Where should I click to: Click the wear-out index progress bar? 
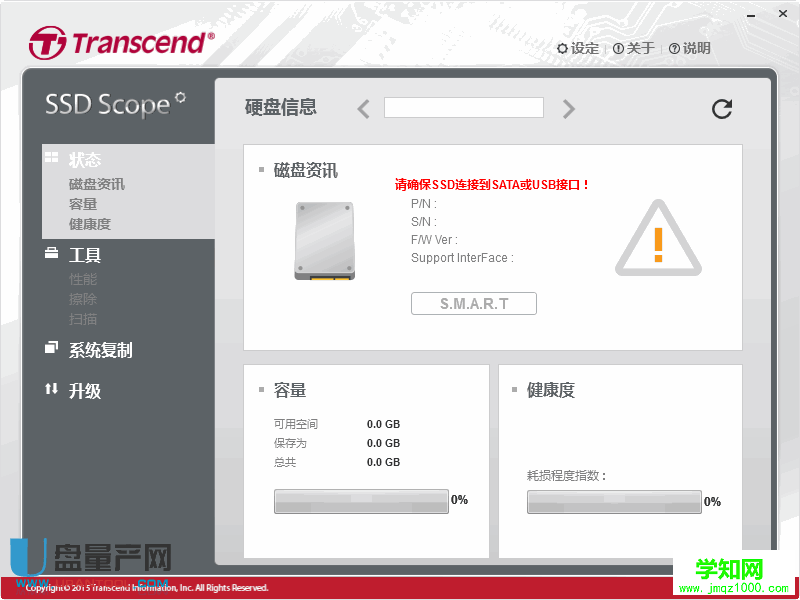614,502
